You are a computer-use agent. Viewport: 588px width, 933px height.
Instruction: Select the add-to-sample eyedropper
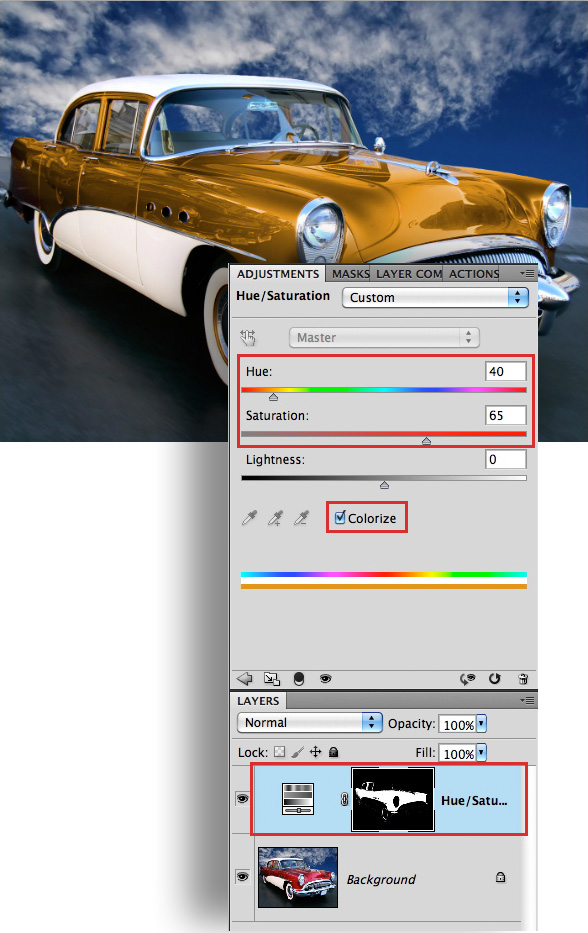pos(275,518)
